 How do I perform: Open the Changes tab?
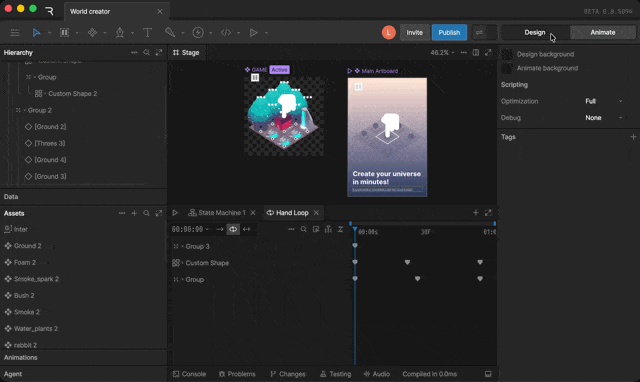288,374
